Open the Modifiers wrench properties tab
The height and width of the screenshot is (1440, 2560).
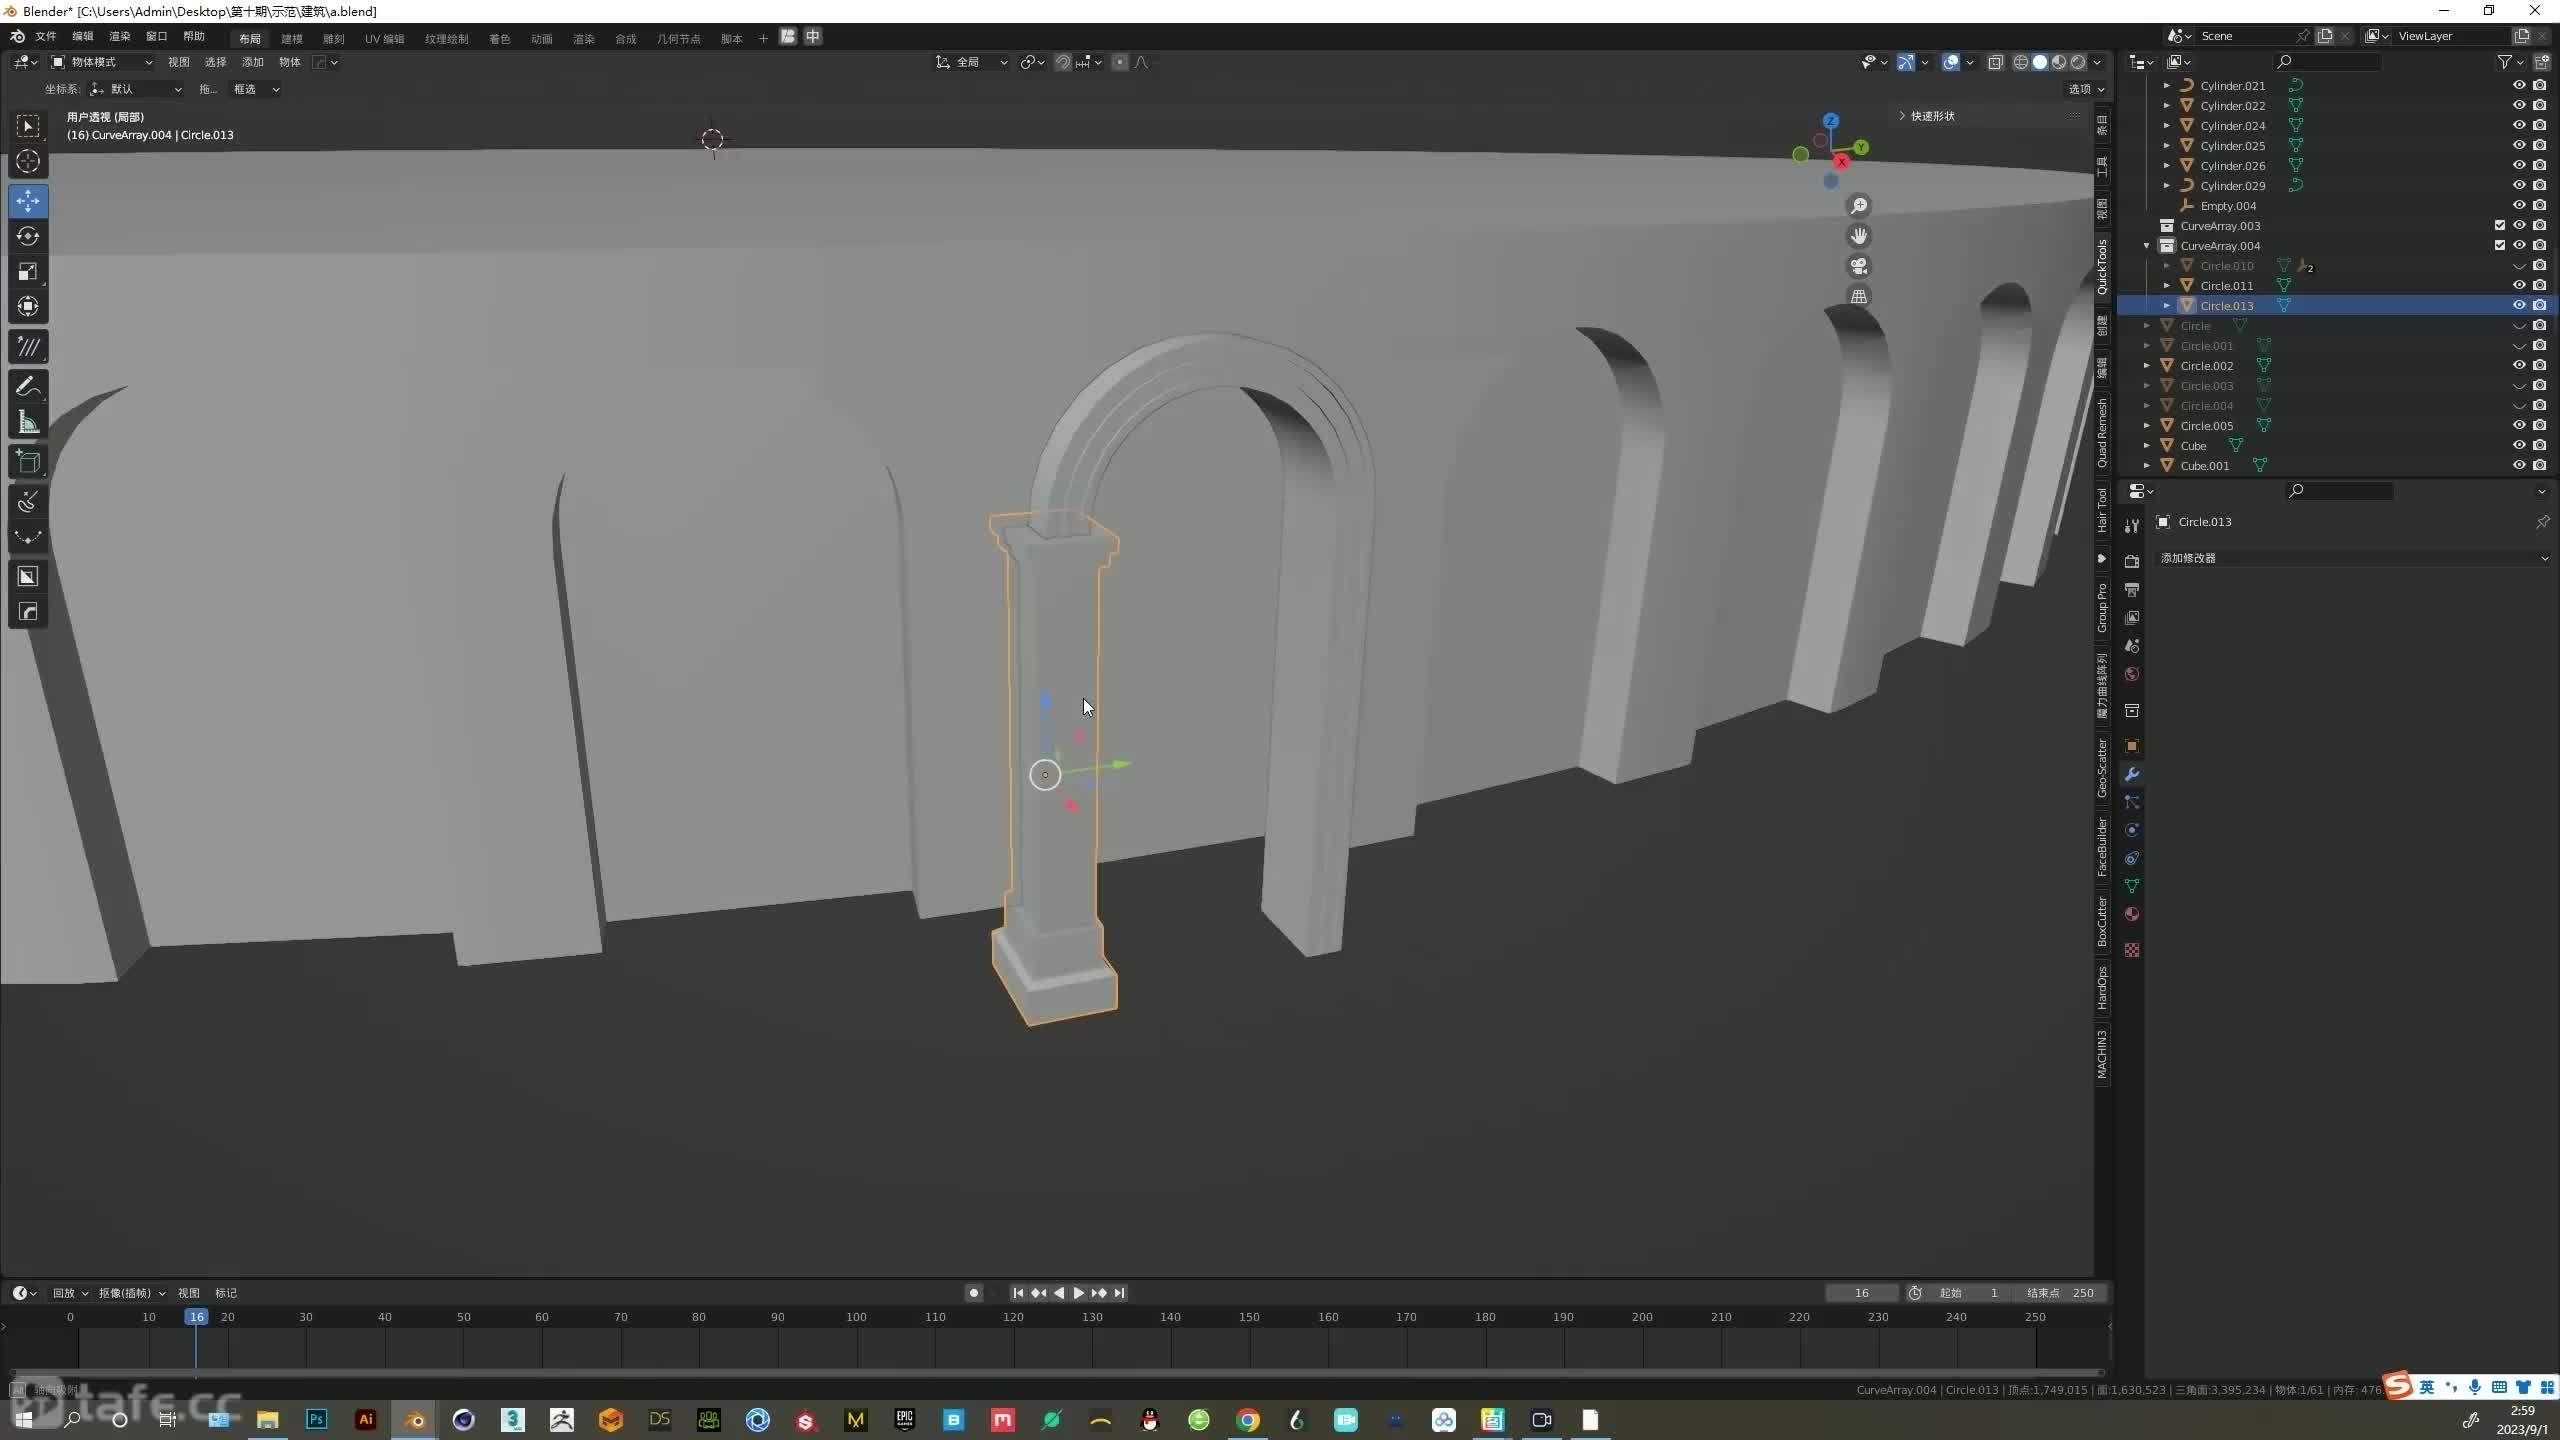coord(2132,774)
